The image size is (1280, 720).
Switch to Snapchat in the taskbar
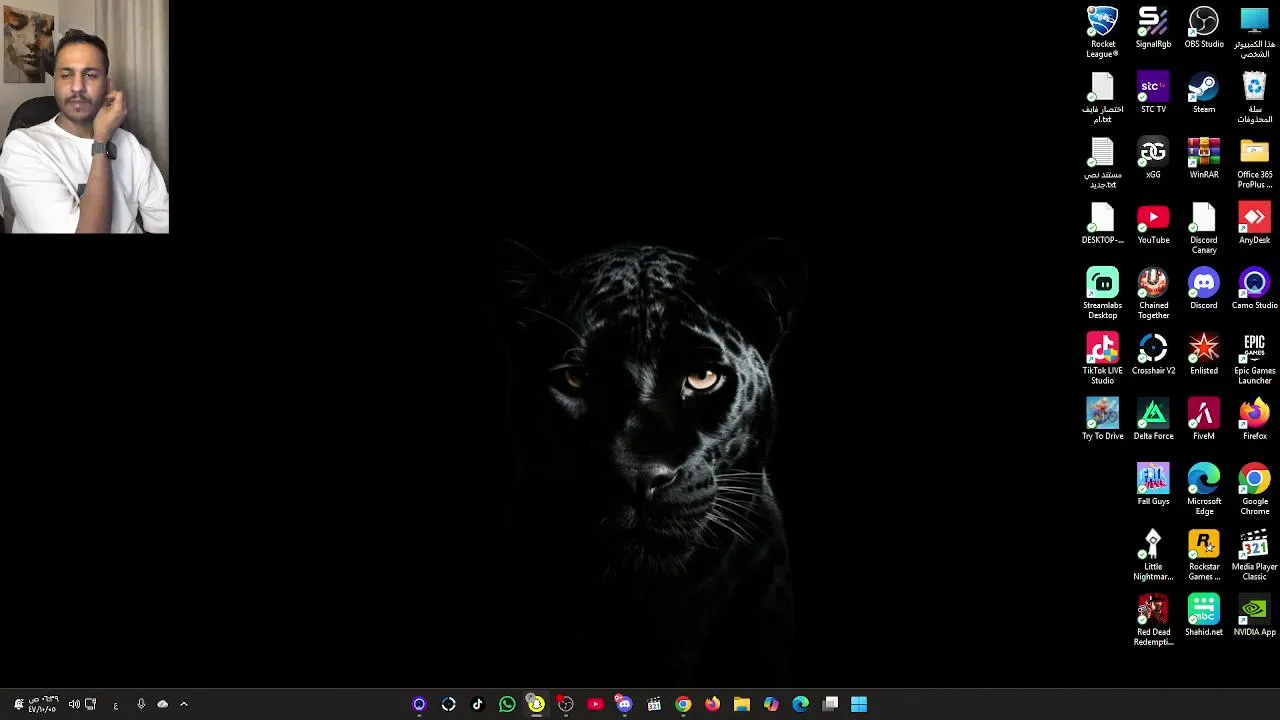point(536,704)
